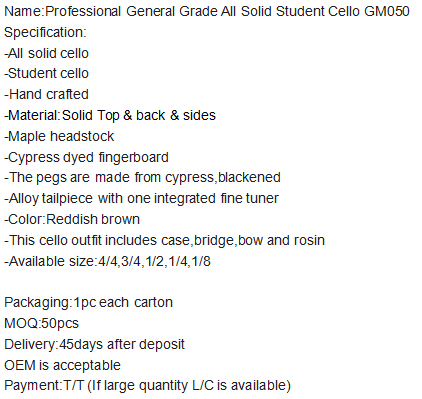This screenshot has height=399, width=422.
Task: Click the Payment T/T line
Action: 147,386
